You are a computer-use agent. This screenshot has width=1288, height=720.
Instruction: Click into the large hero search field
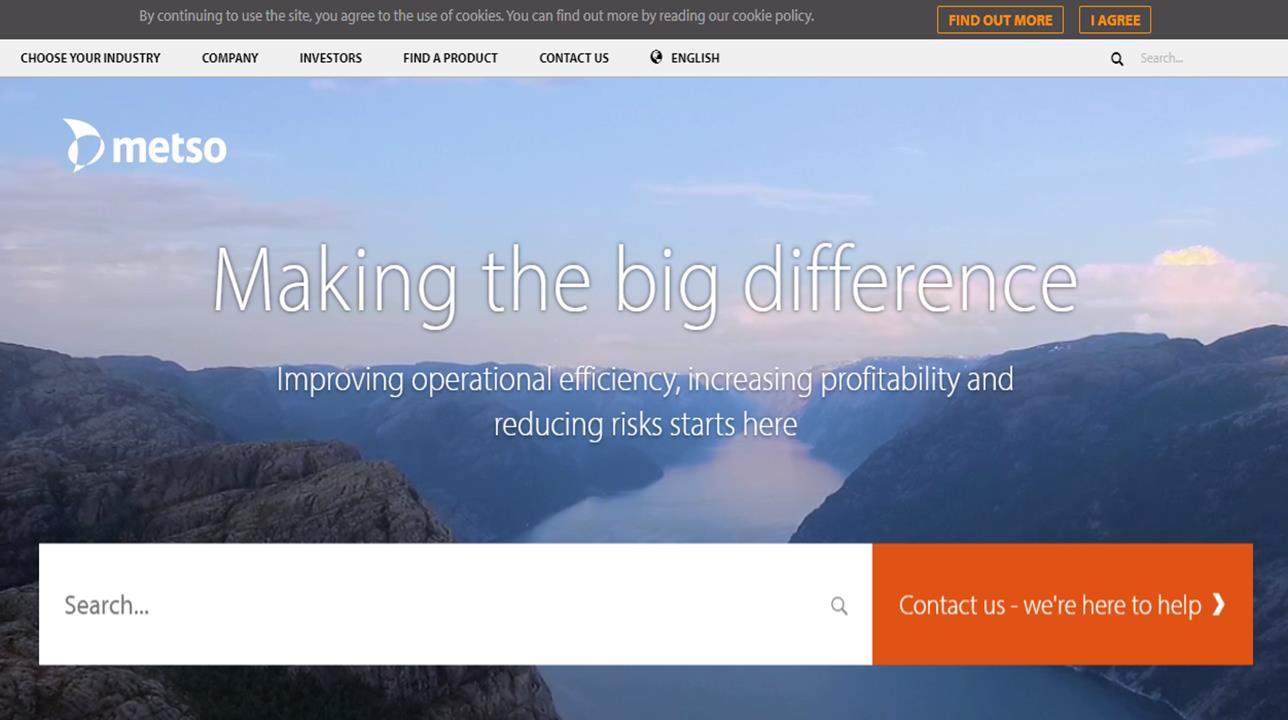[x=430, y=605]
